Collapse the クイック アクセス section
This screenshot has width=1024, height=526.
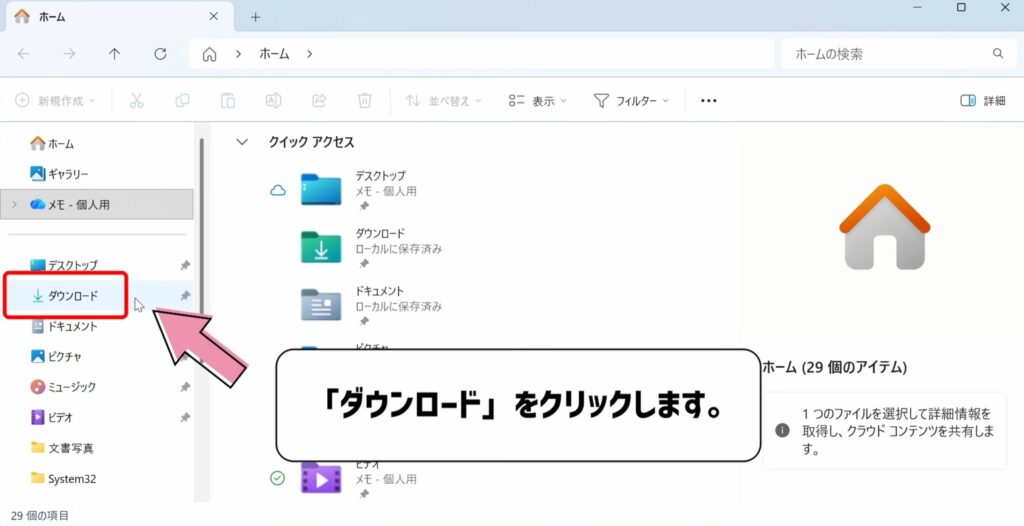tap(242, 142)
